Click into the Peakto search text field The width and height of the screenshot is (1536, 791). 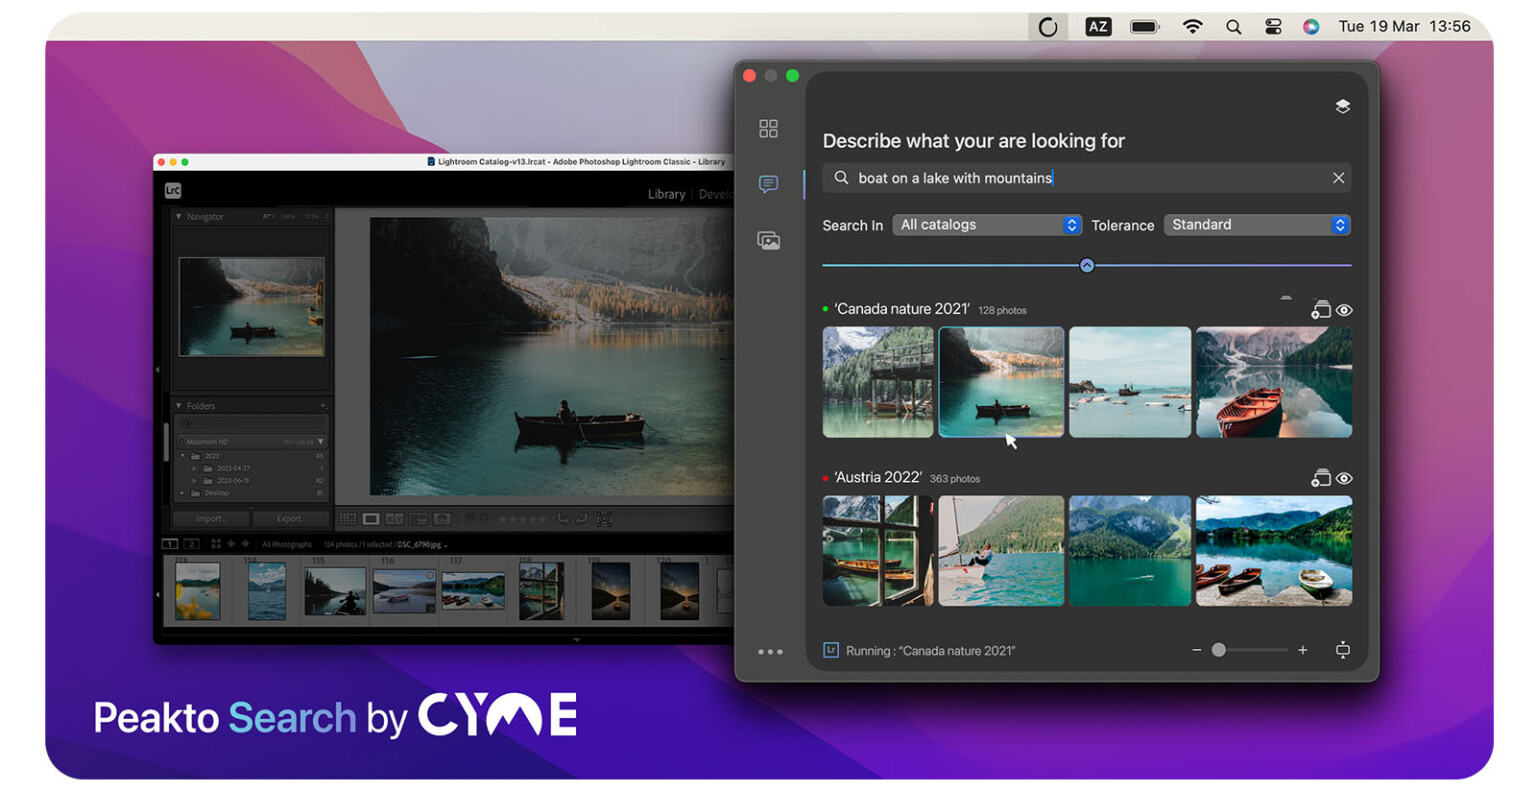(1086, 178)
